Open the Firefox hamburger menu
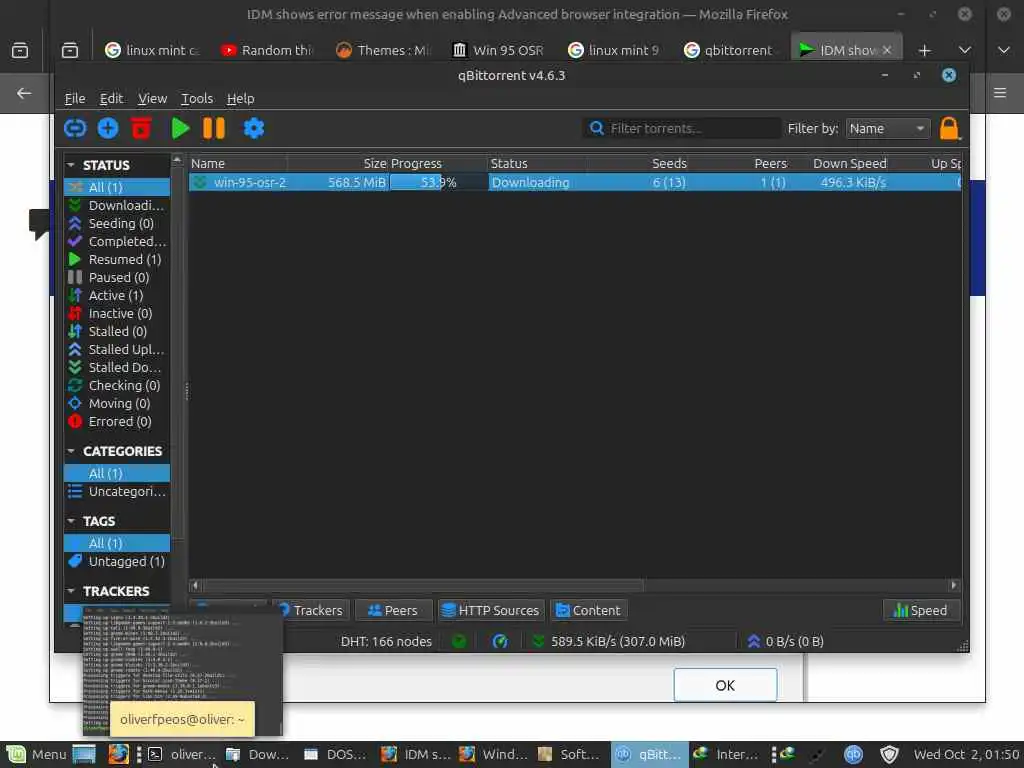The width and height of the screenshot is (1024, 768). (x=1000, y=93)
